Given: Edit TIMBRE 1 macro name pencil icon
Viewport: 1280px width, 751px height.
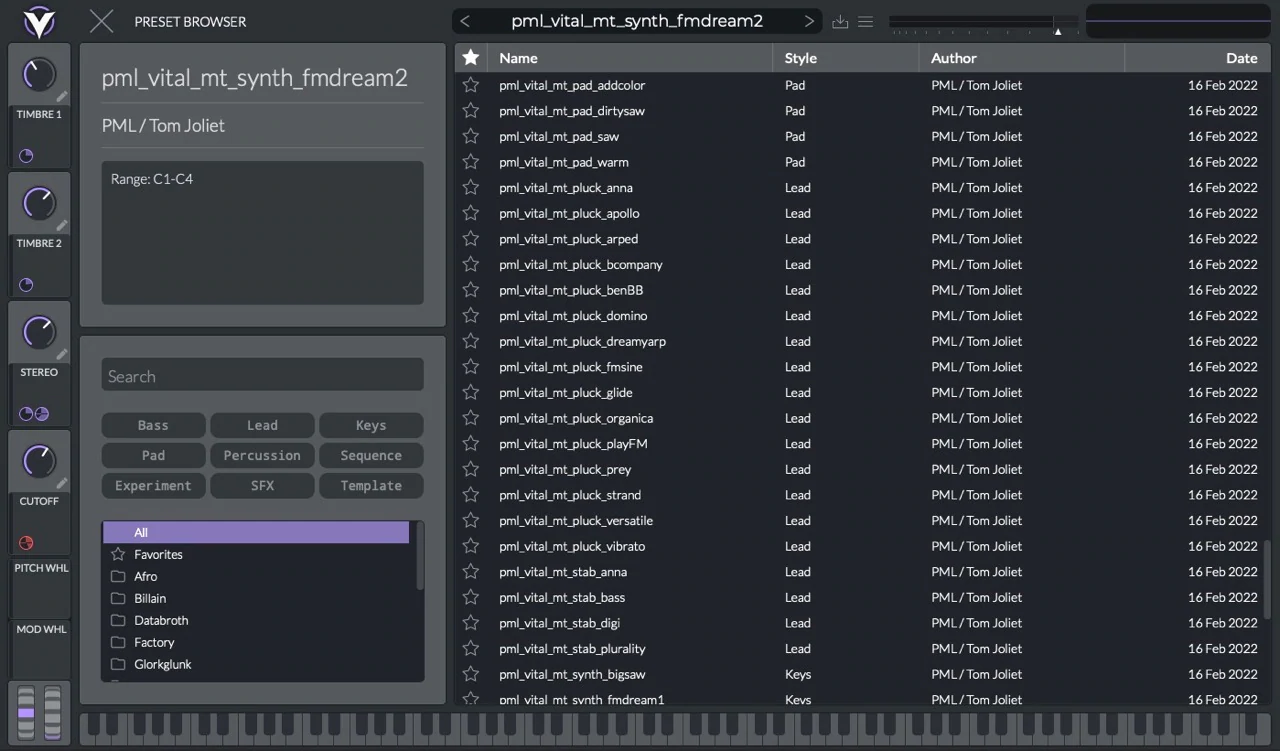Looking at the screenshot, I should (x=62, y=97).
